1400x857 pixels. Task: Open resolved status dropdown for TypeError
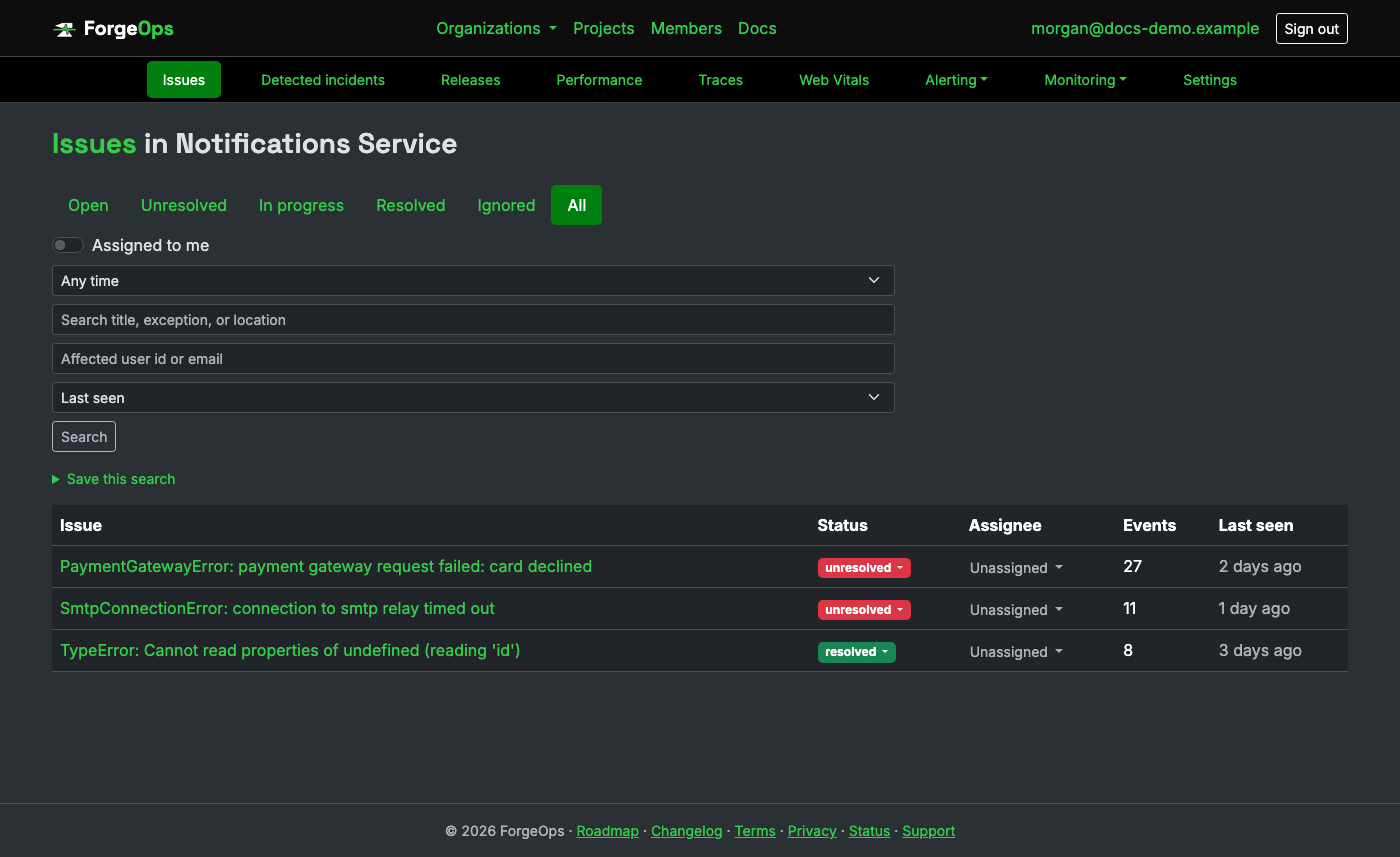(856, 652)
